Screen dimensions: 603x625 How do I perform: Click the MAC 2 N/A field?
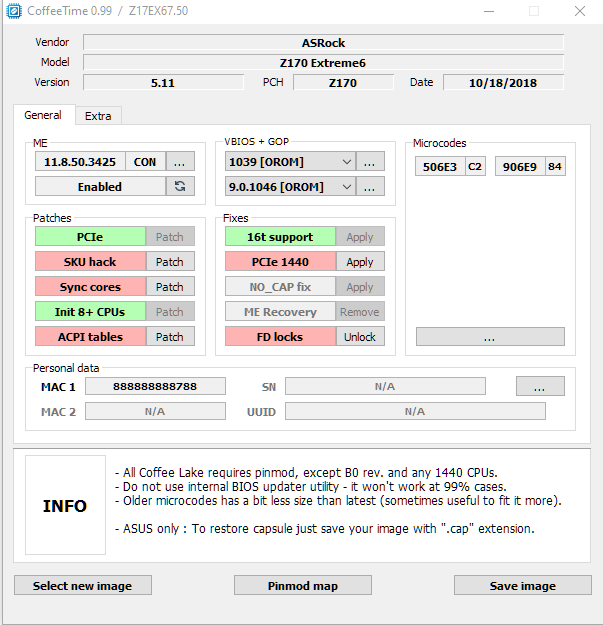[x=155, y=411]
